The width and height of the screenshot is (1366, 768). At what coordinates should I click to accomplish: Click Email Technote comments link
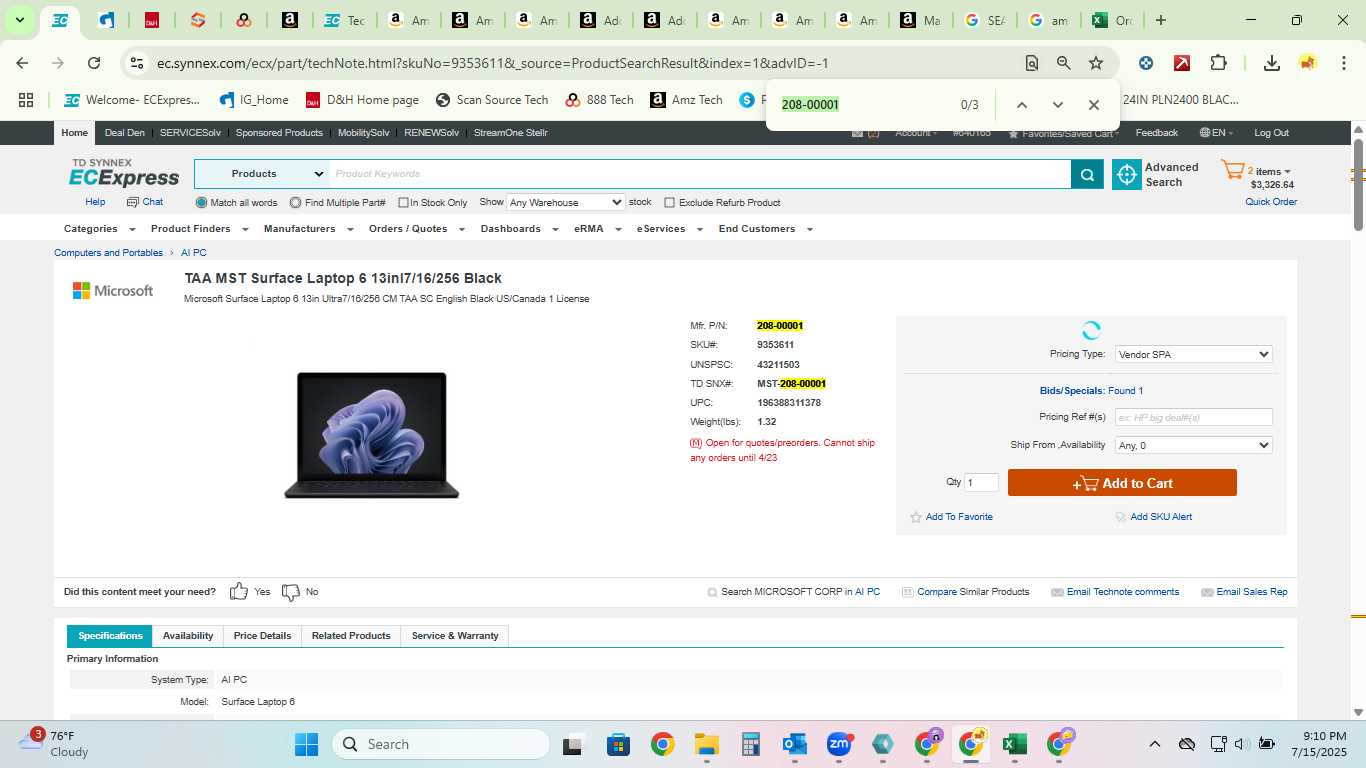(x=1123, y=592)
